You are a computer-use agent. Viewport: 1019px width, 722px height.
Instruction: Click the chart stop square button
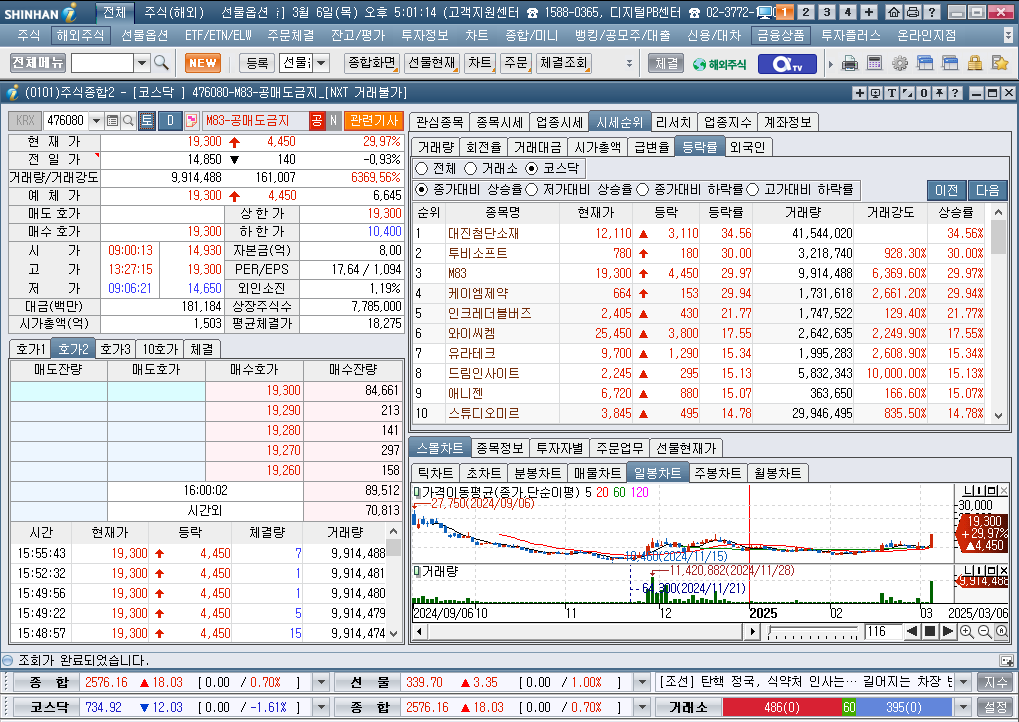click(930, 631)
